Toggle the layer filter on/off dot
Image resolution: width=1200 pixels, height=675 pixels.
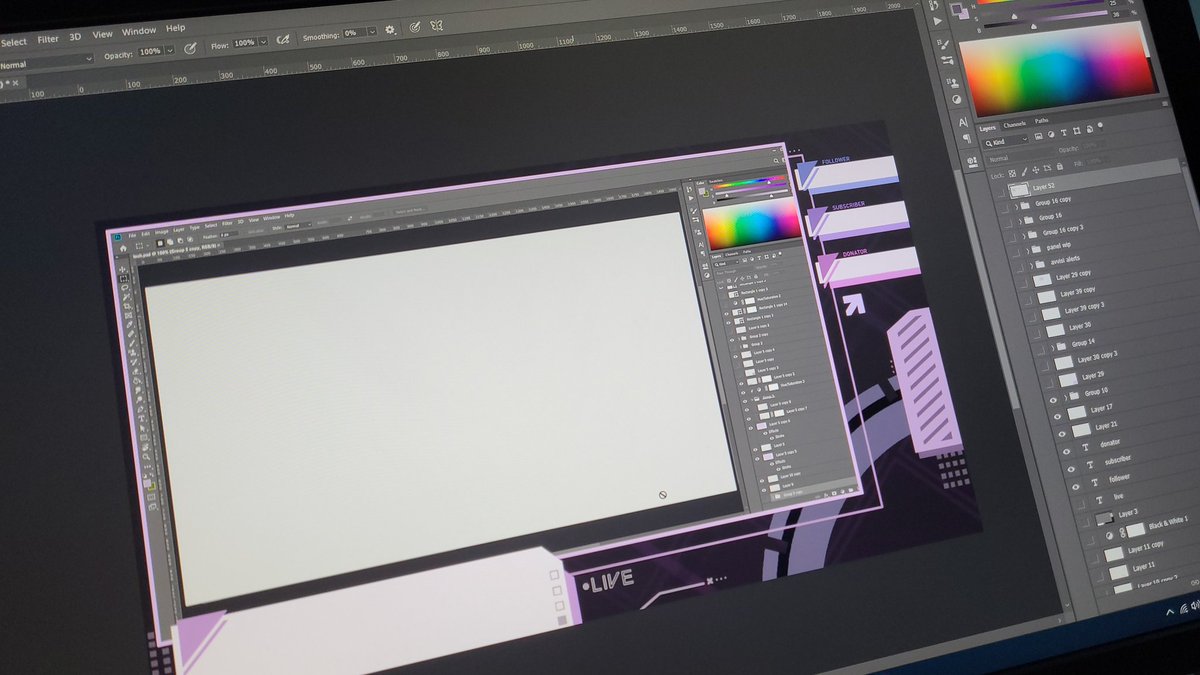[1100, 125]
